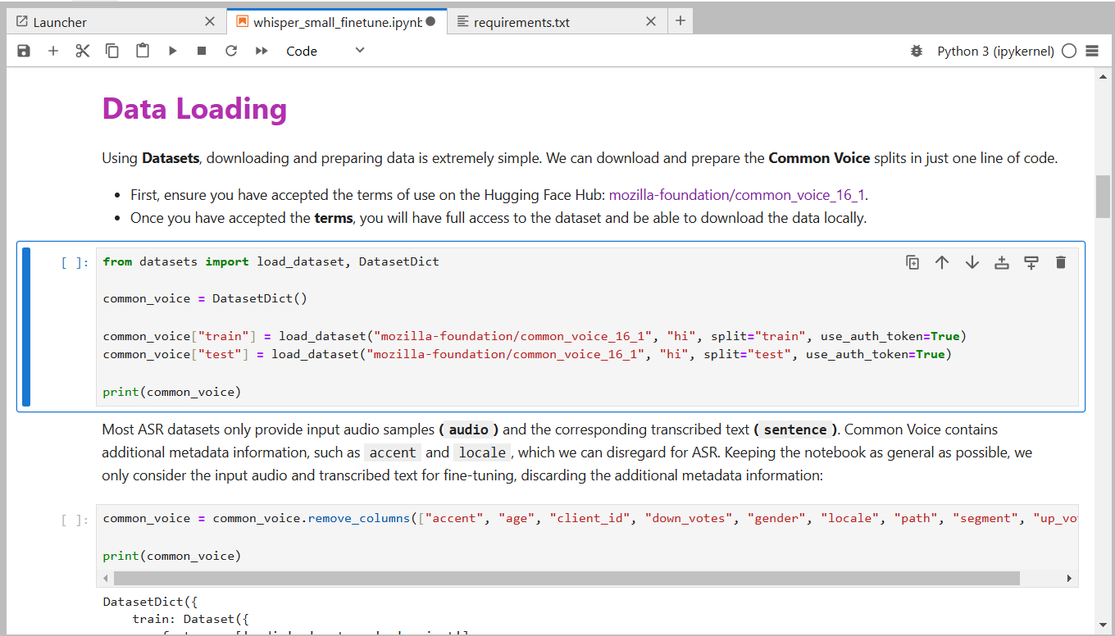Image resolution: width=1115 pixels, height=636 pixels.
Task: Select the prompt of the load_dataset cell
Action: tap(75, 263)
